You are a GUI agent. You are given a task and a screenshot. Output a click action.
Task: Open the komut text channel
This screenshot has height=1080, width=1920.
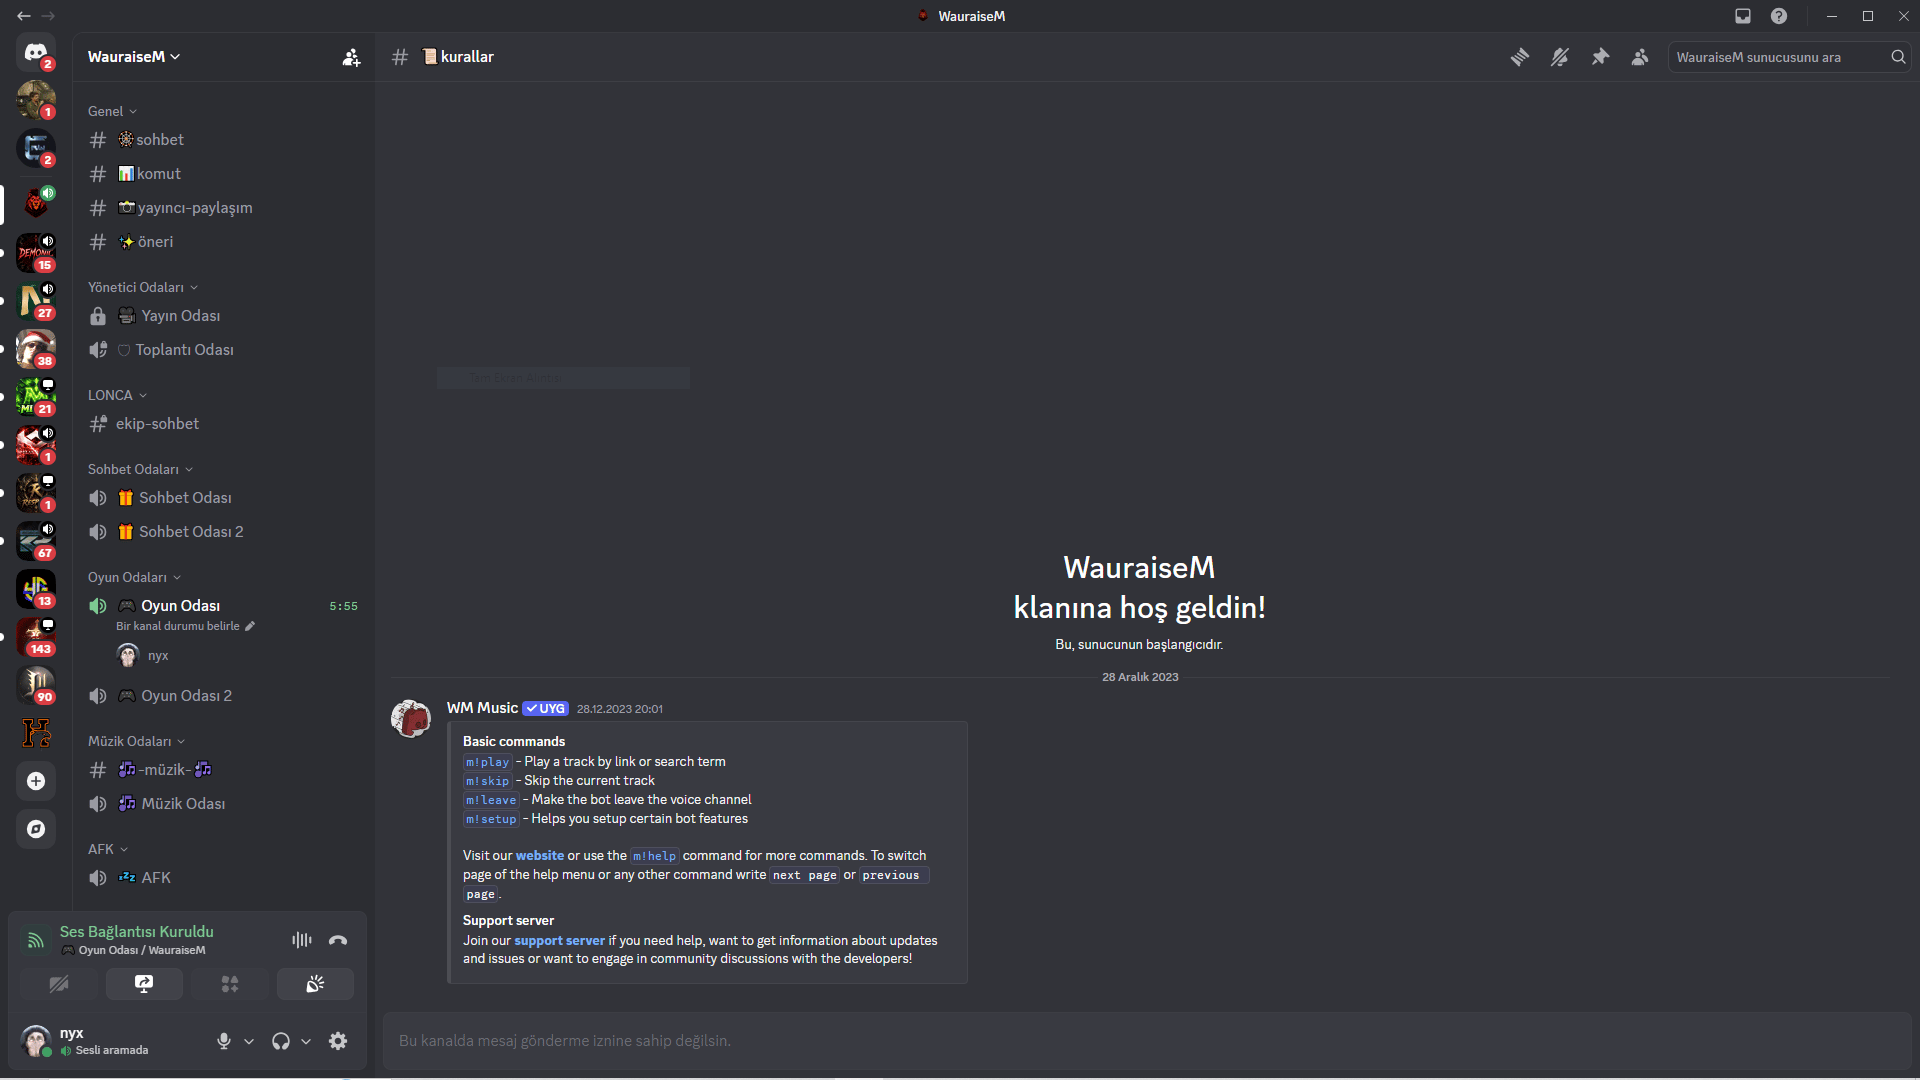223,174
